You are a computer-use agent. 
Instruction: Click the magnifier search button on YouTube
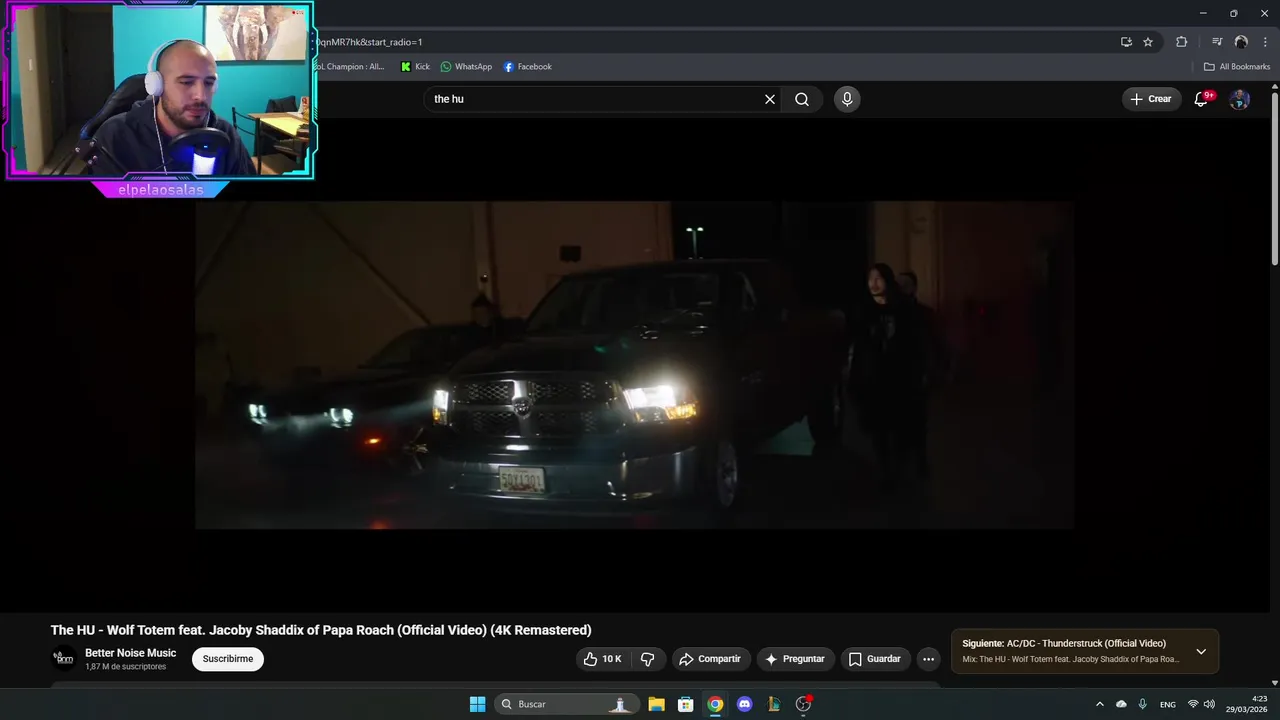802,99
